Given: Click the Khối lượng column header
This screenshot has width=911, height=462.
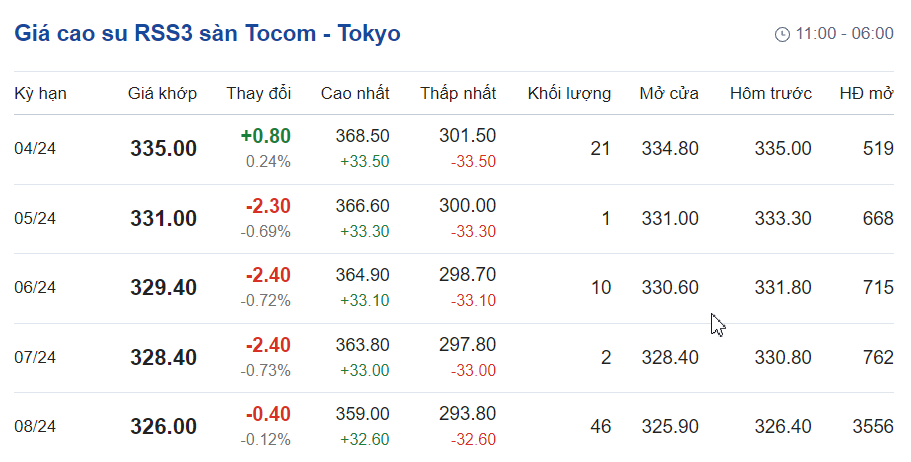Looking at the screenshot, I should click(569, 94).
